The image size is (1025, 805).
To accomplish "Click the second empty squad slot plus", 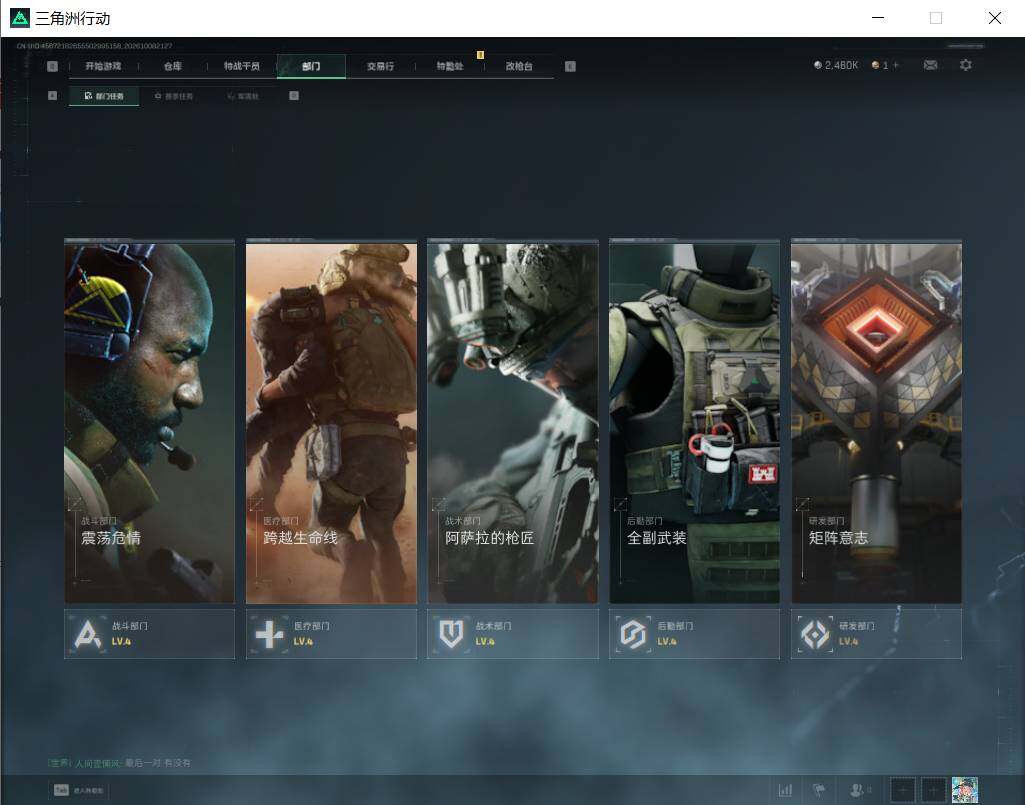I will [933, 790].
